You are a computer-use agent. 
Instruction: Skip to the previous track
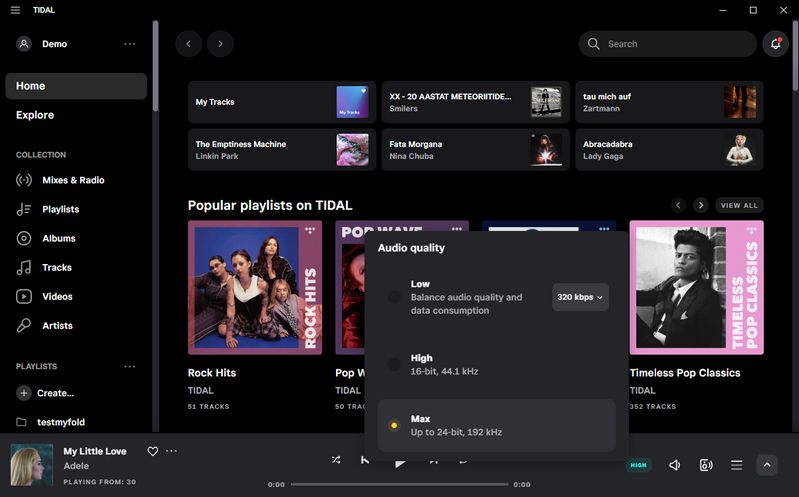pos(365,460)
